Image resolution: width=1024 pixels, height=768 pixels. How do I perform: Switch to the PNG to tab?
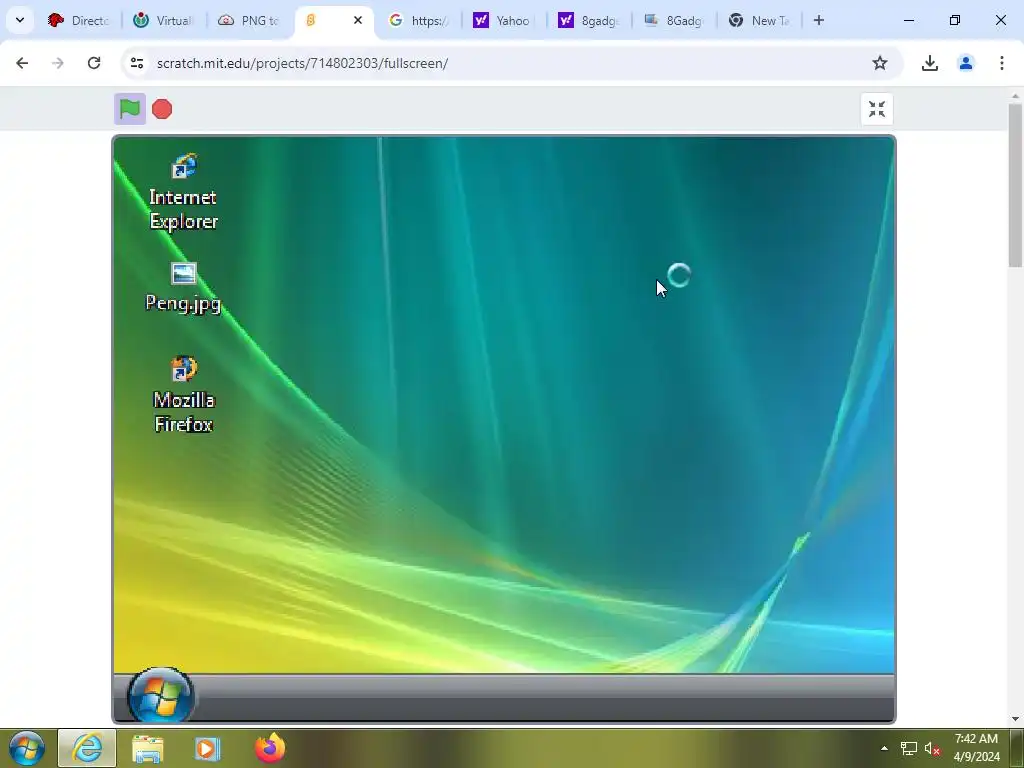point(248,20)
